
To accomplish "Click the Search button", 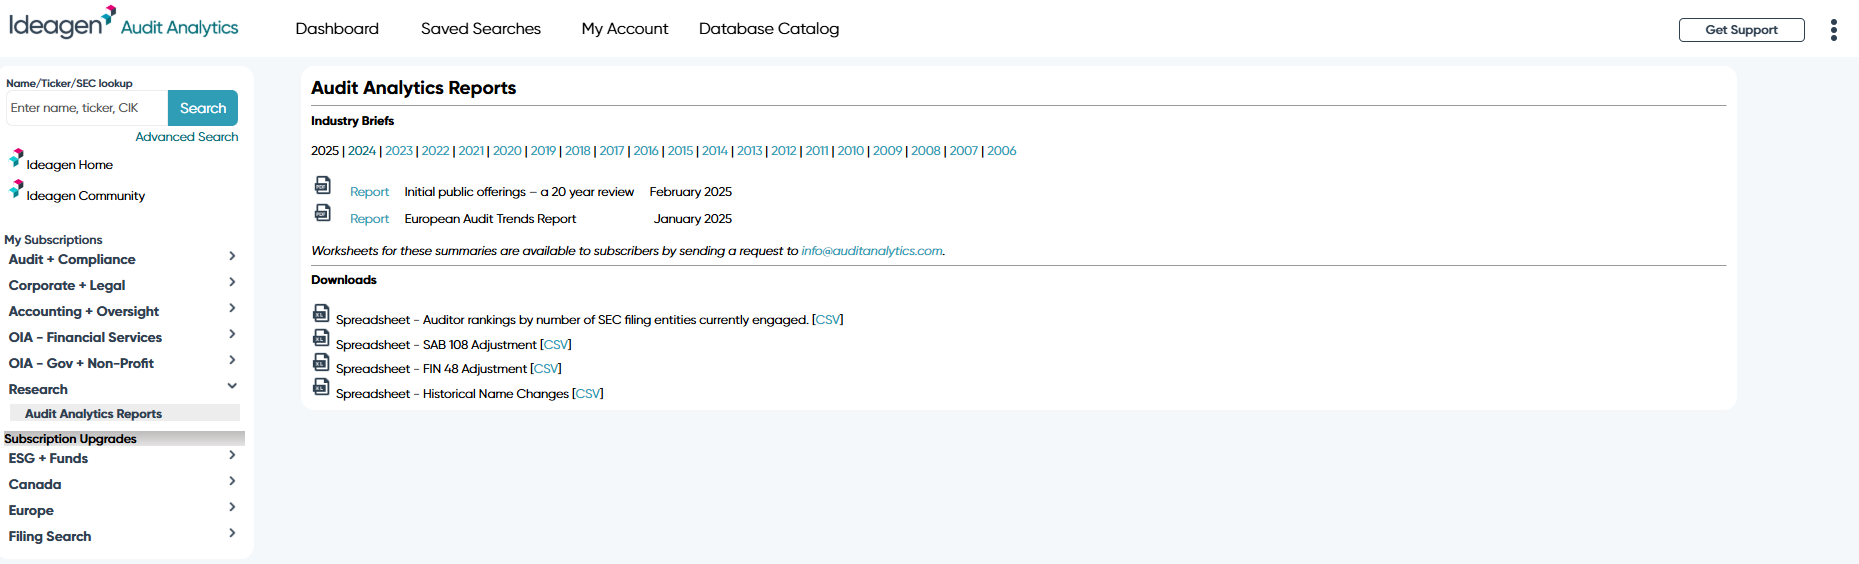I will pos(203,108).
